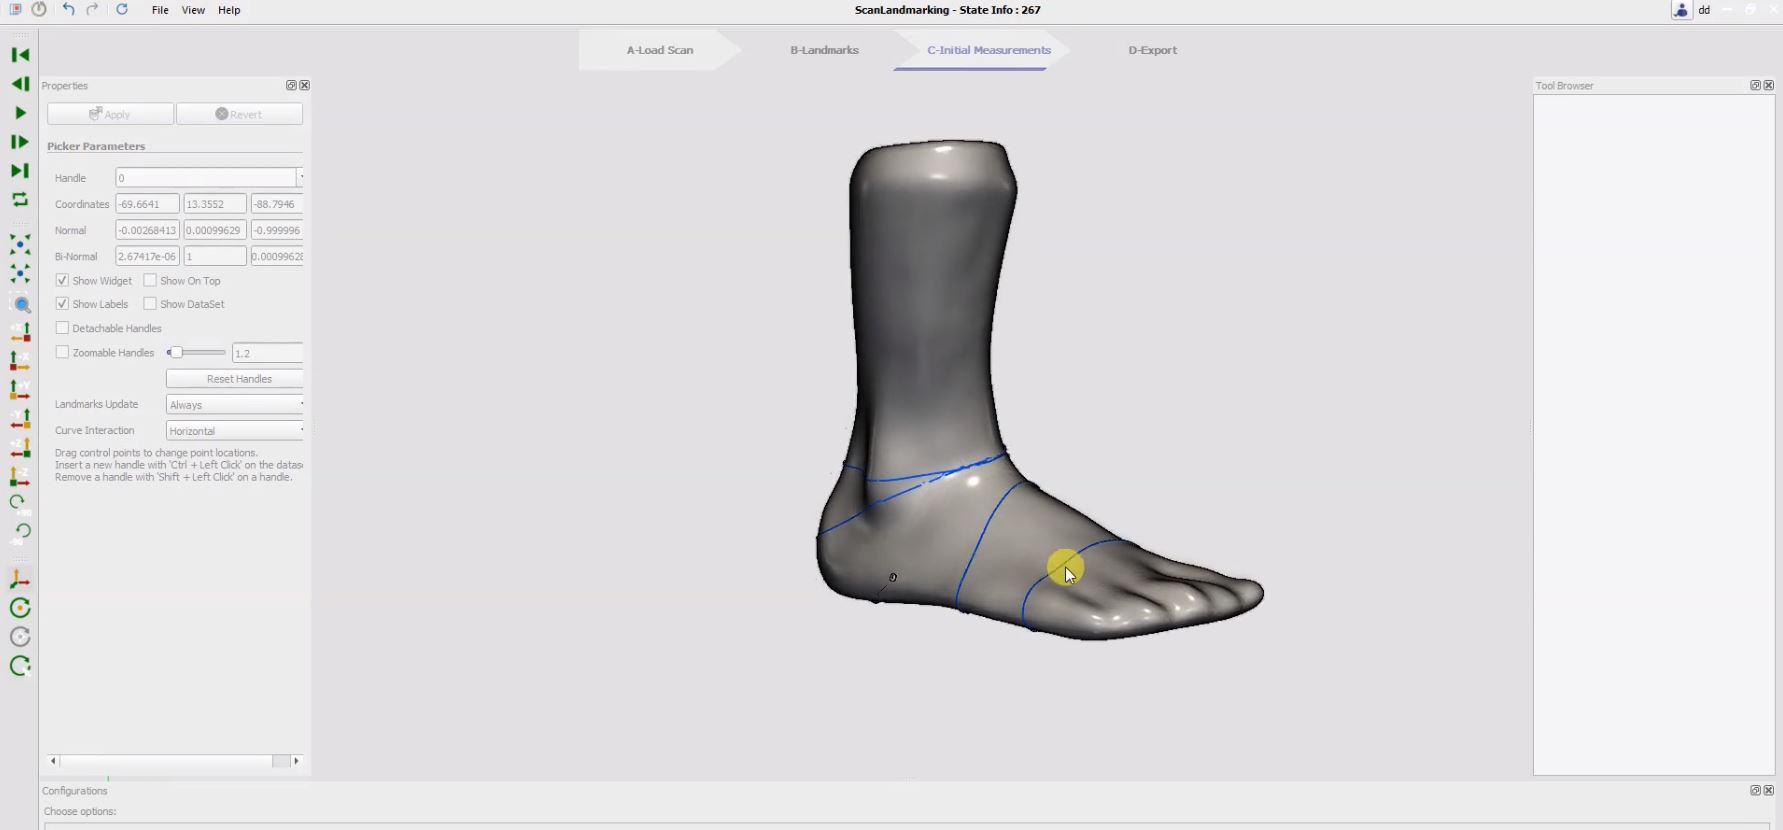
Task: Set the view direction to +Z
Action: 20,448
